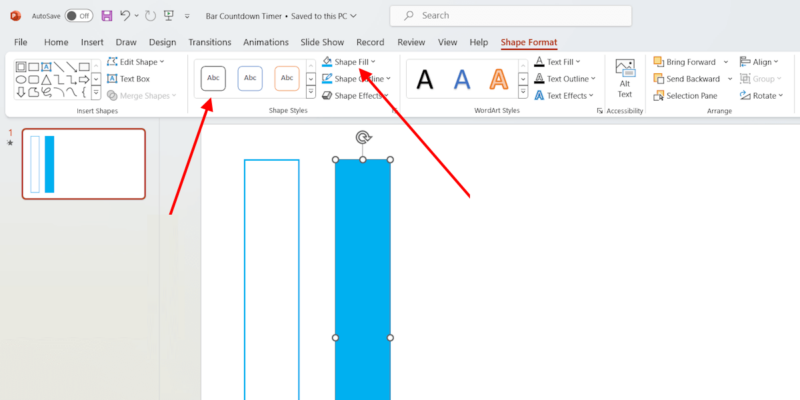Open Customize Quick Access Toolbar dropdown
Screen dimensions: 800x400
coord(187,16)
